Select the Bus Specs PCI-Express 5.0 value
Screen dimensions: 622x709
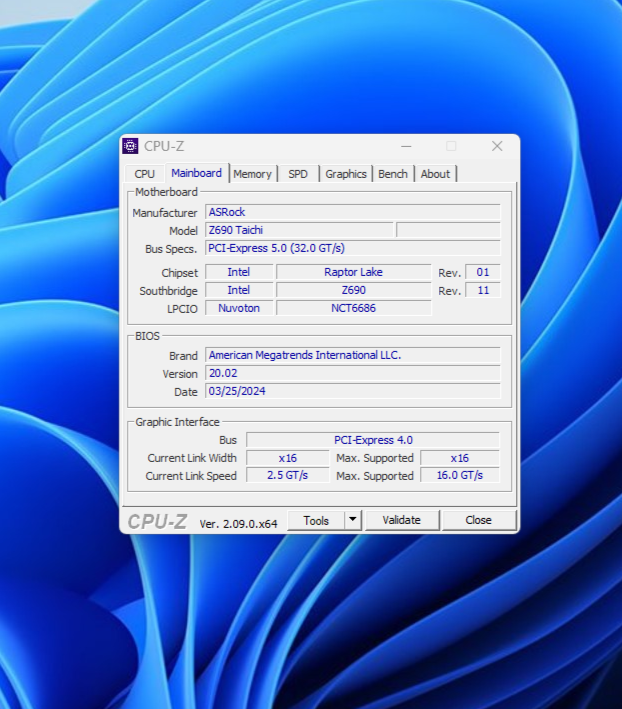point(353,248)
